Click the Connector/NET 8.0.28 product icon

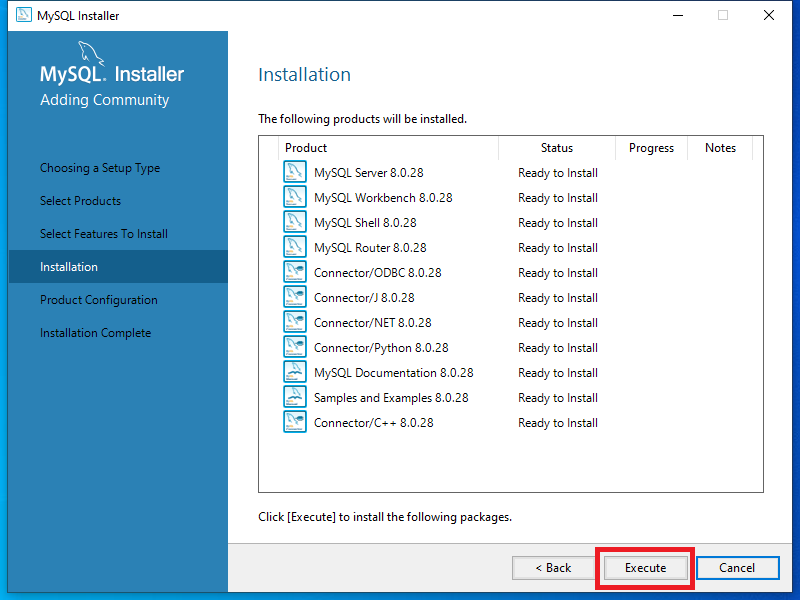295,322
